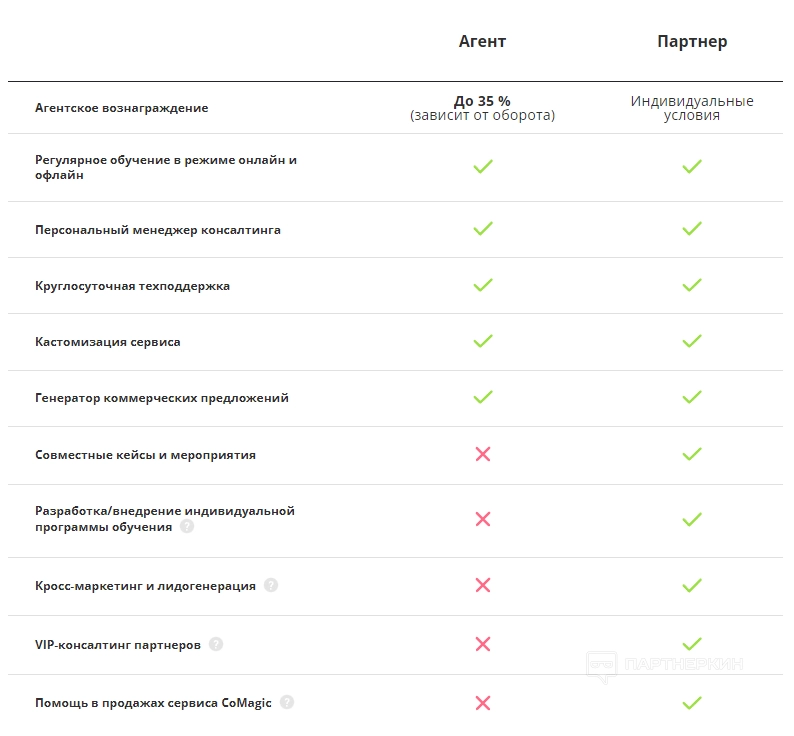
Task: Click the Агентское вознаграждение row label
Action: point(122,108)
